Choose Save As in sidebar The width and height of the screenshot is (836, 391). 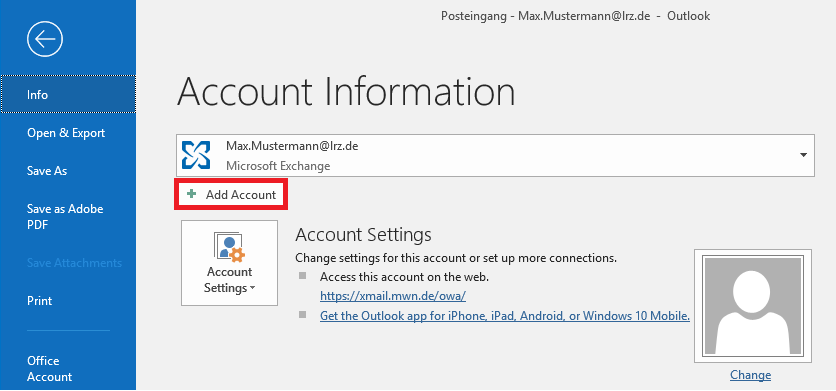pyautogui.click(x=47, y=171)
